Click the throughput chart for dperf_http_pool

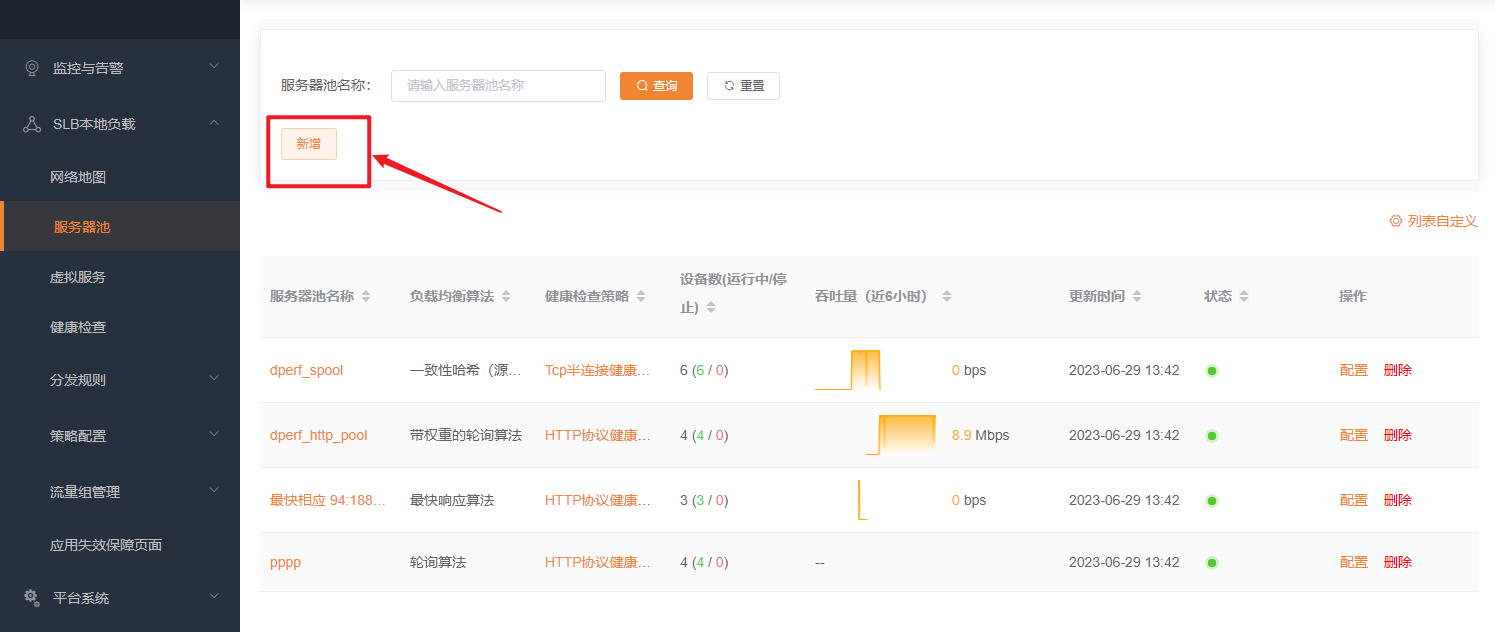(902, 435)
